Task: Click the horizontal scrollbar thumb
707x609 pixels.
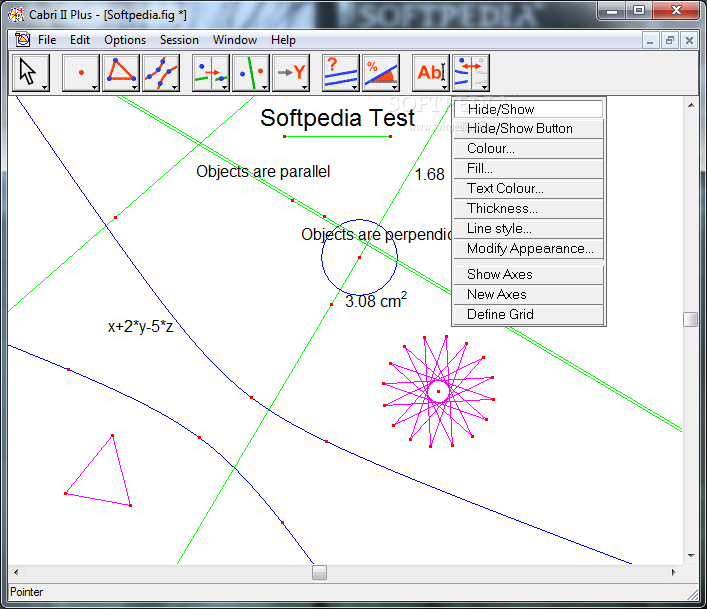Action: (319, 572)
